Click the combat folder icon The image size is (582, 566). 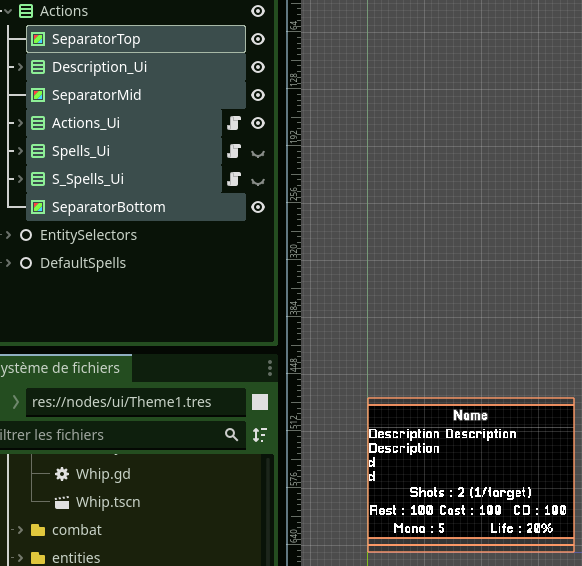38,530
